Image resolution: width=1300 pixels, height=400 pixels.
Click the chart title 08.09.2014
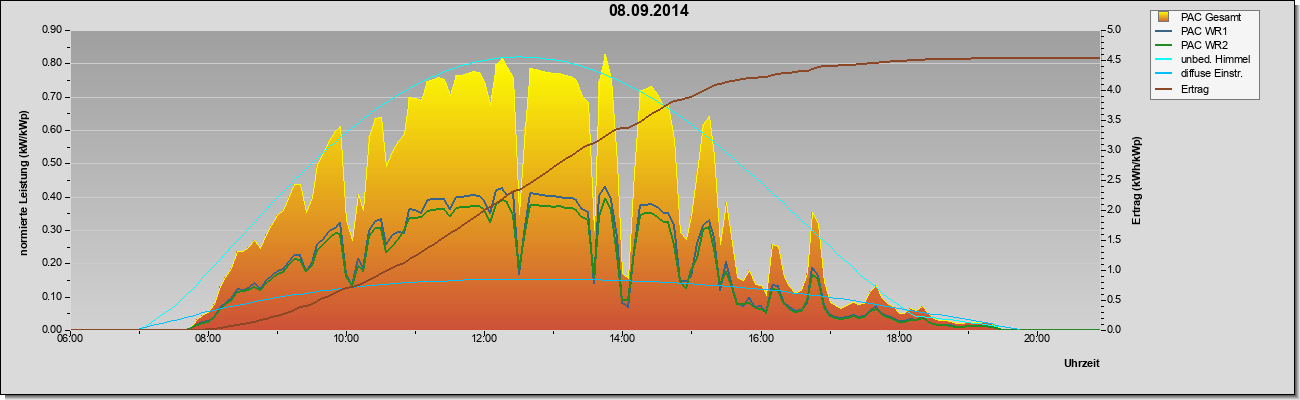point(649,11)
